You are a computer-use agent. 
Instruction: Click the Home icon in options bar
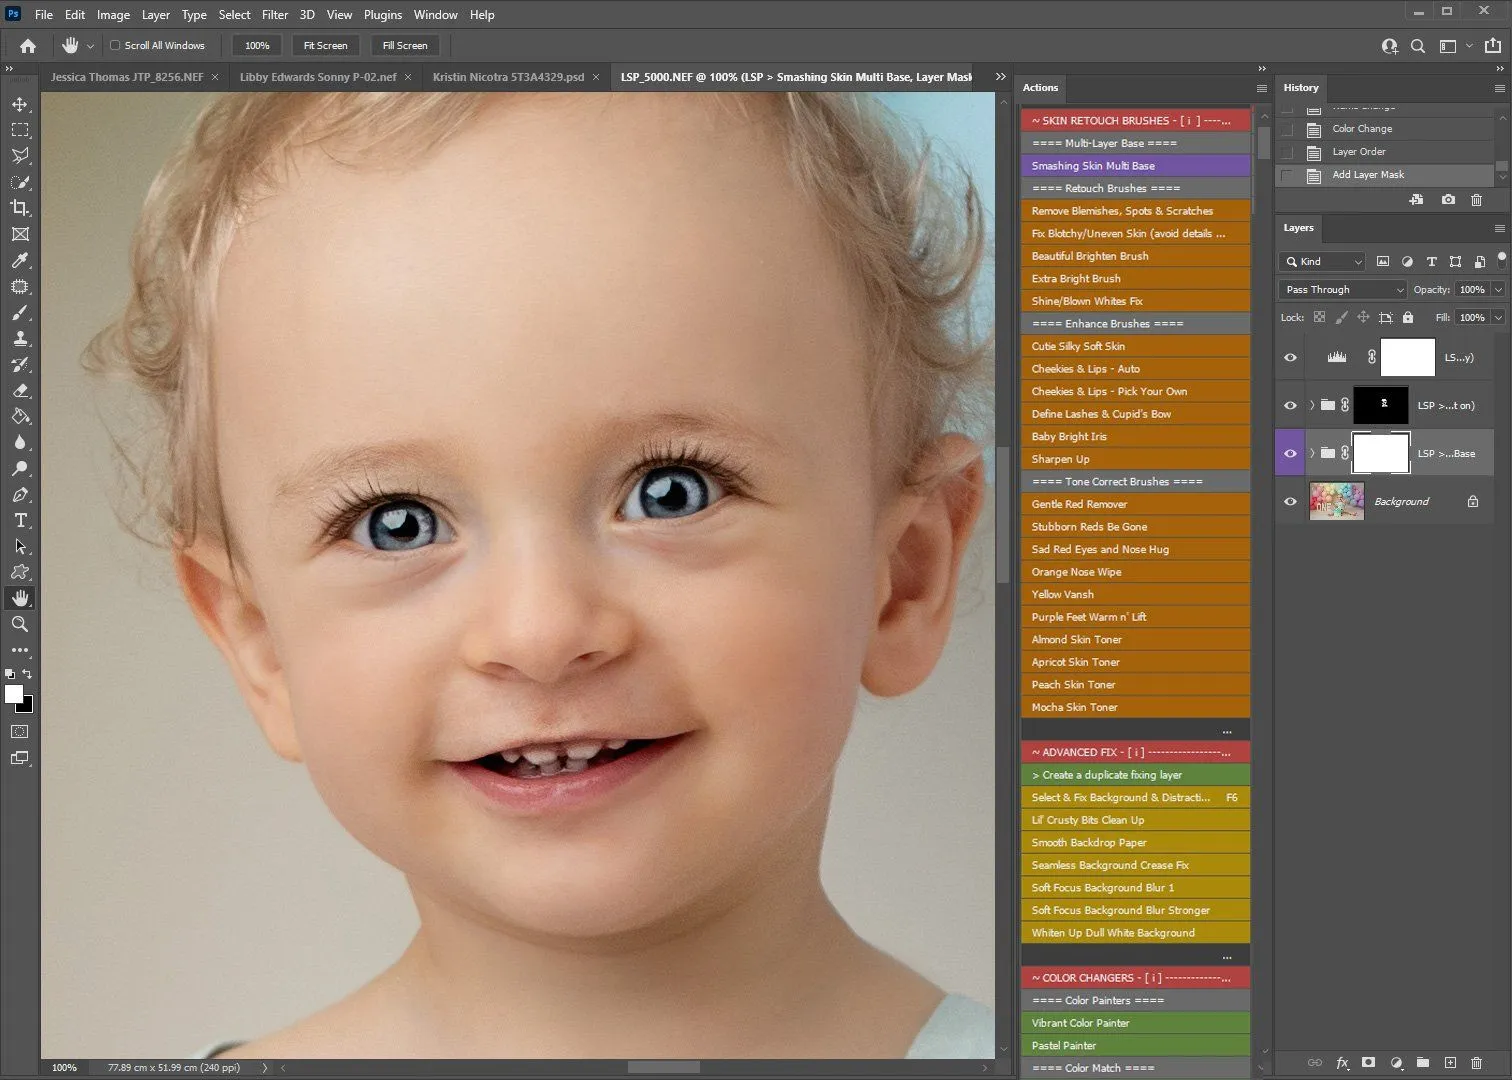28,45
